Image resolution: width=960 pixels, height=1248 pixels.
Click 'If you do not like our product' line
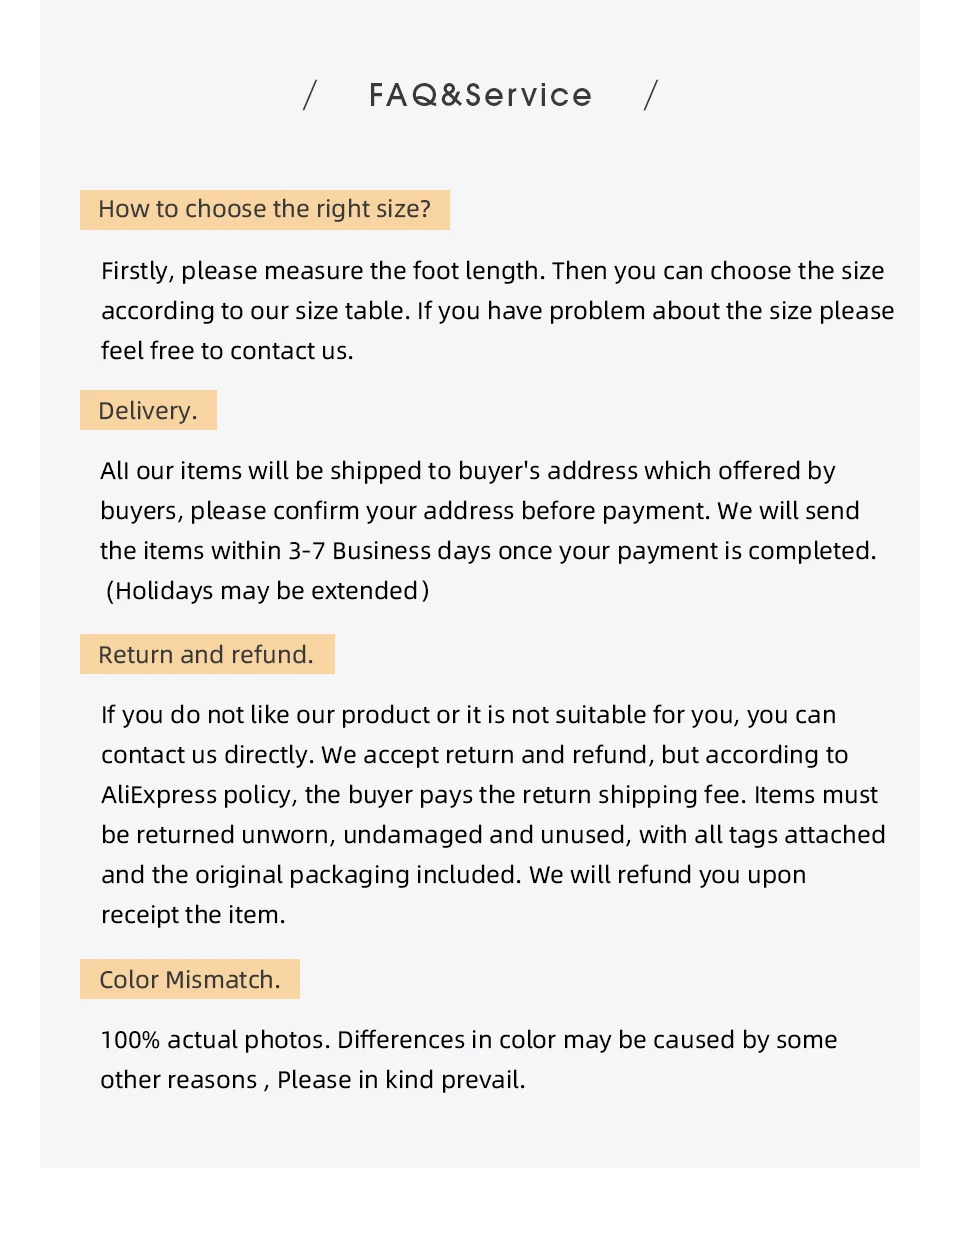pos(468,715)
